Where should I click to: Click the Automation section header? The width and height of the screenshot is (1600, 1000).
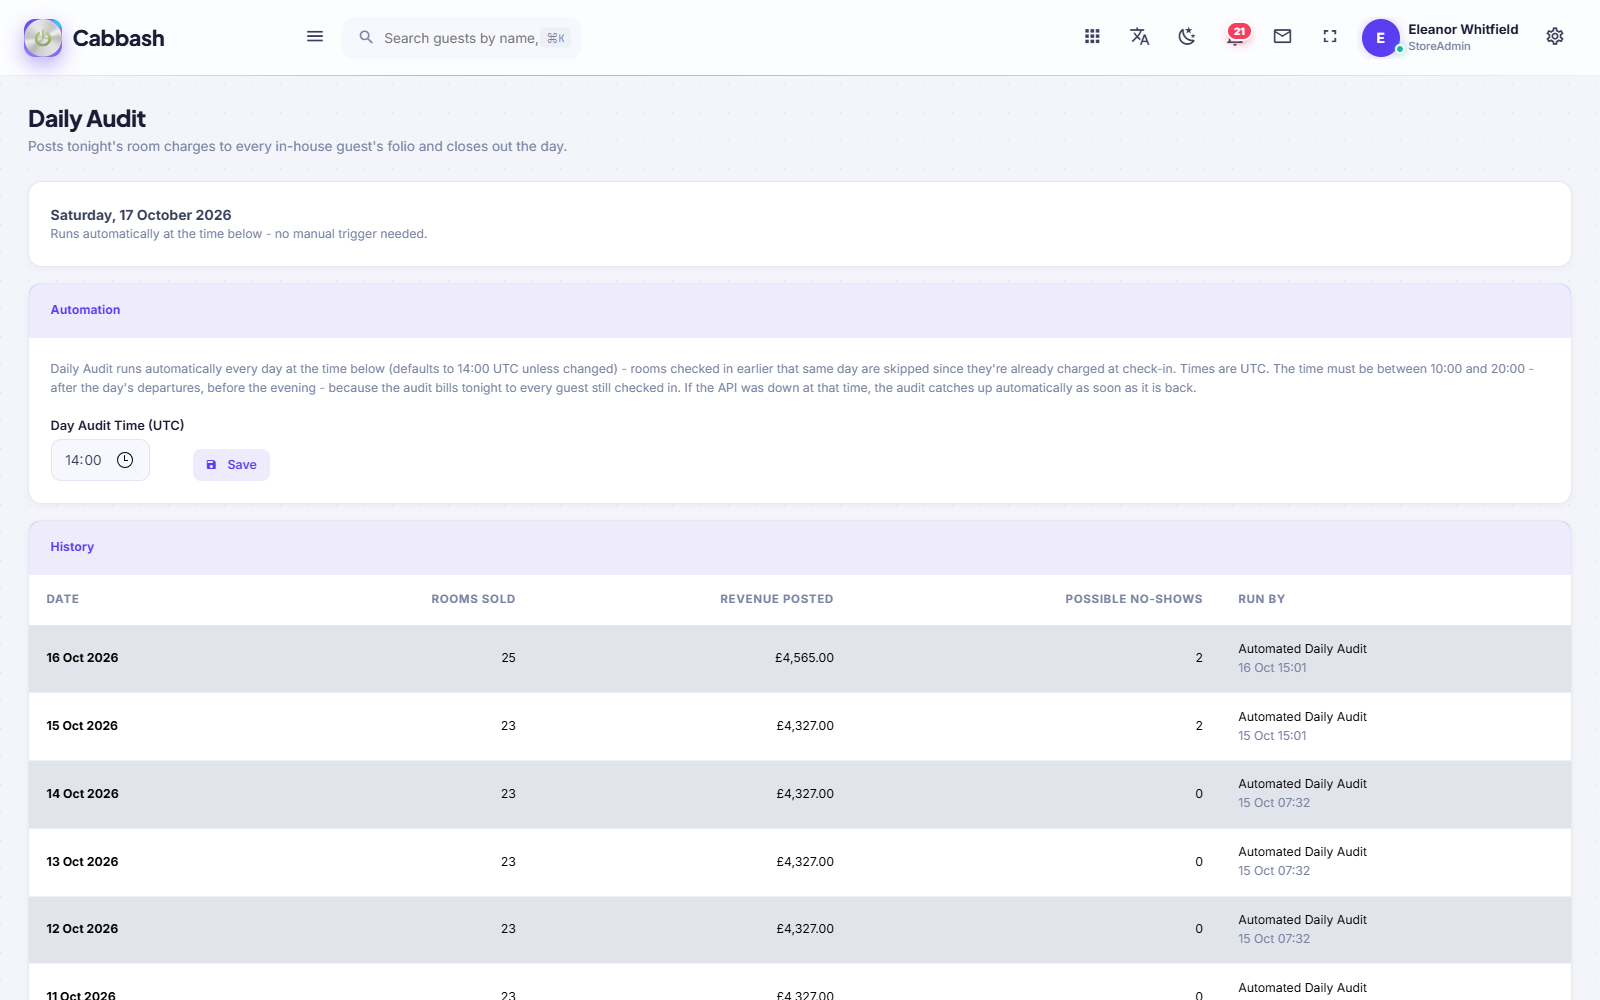point(800,311)
